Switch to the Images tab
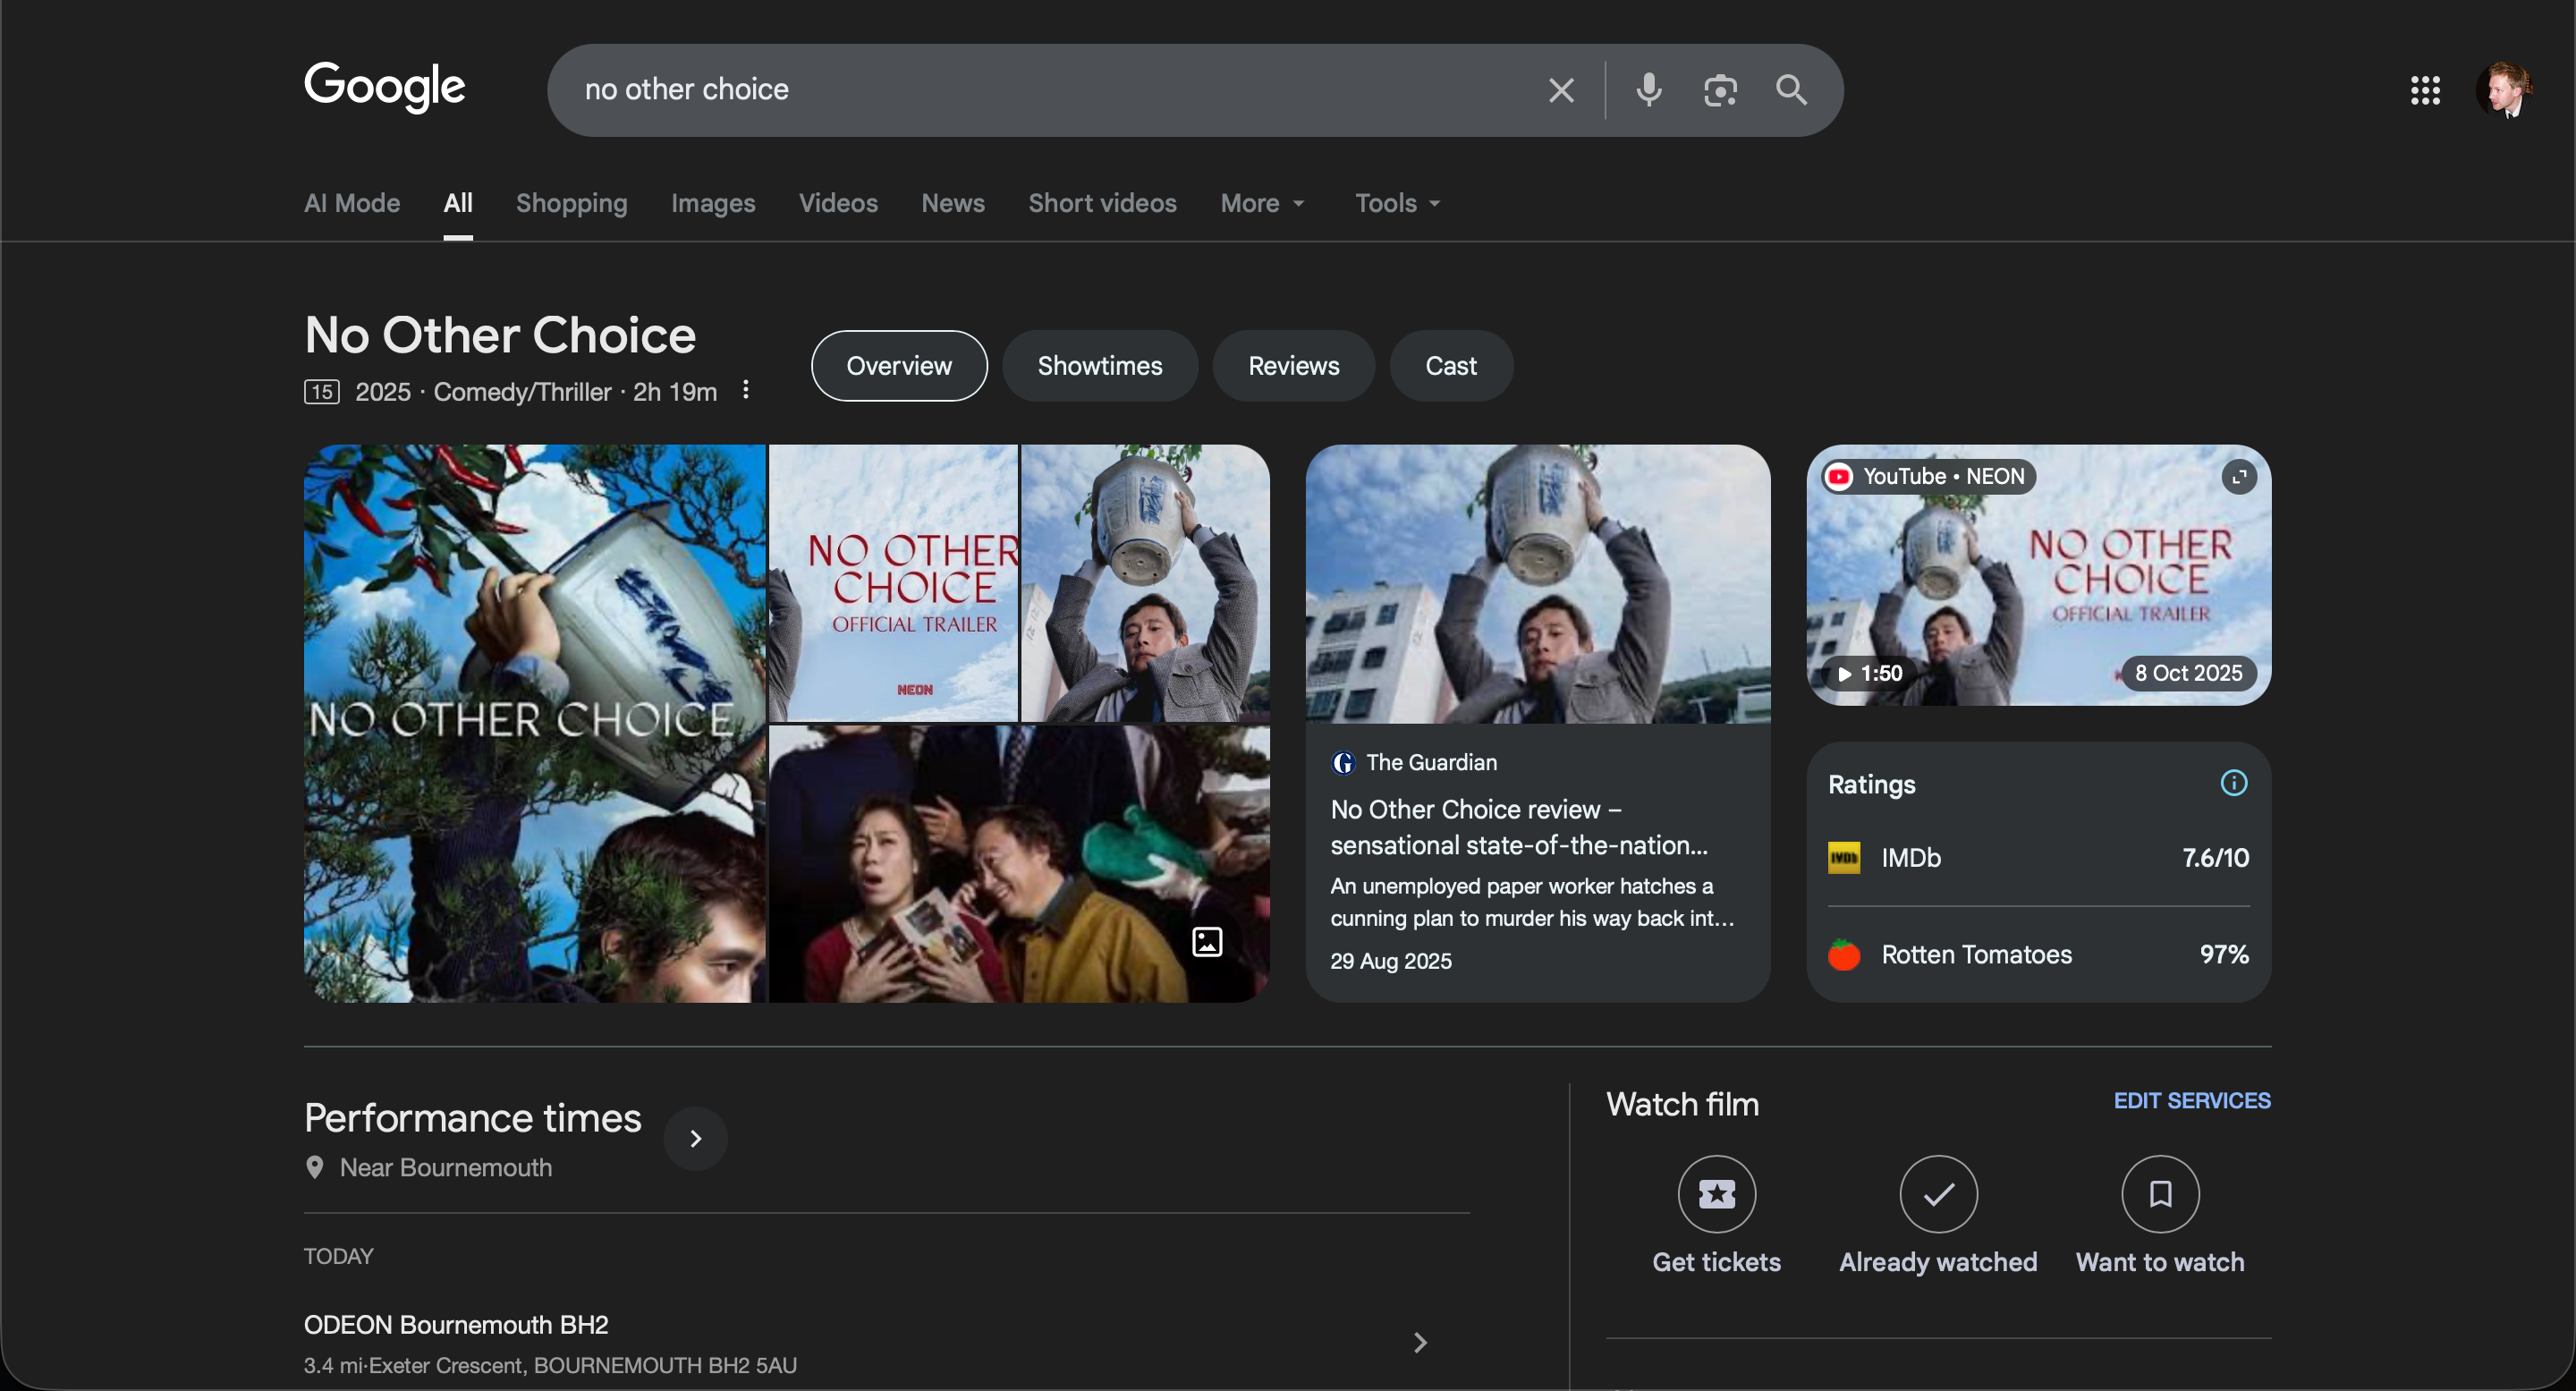Screen dimensions: 2576x1391 (712, 203)
